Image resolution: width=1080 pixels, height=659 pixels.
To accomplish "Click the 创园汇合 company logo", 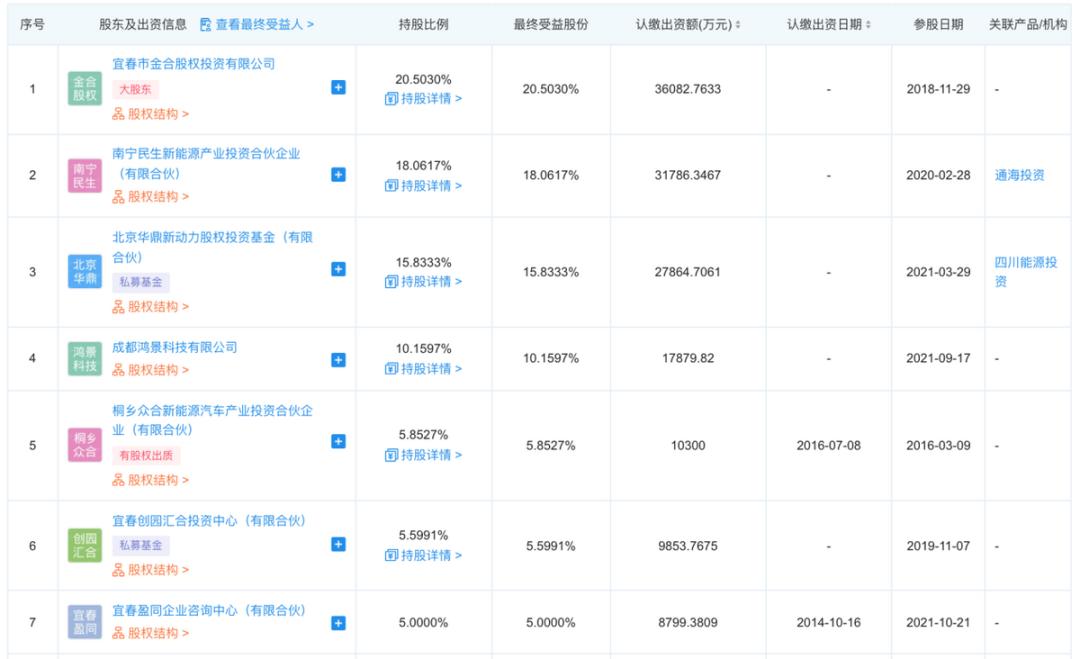I will [x=85, y=545].
